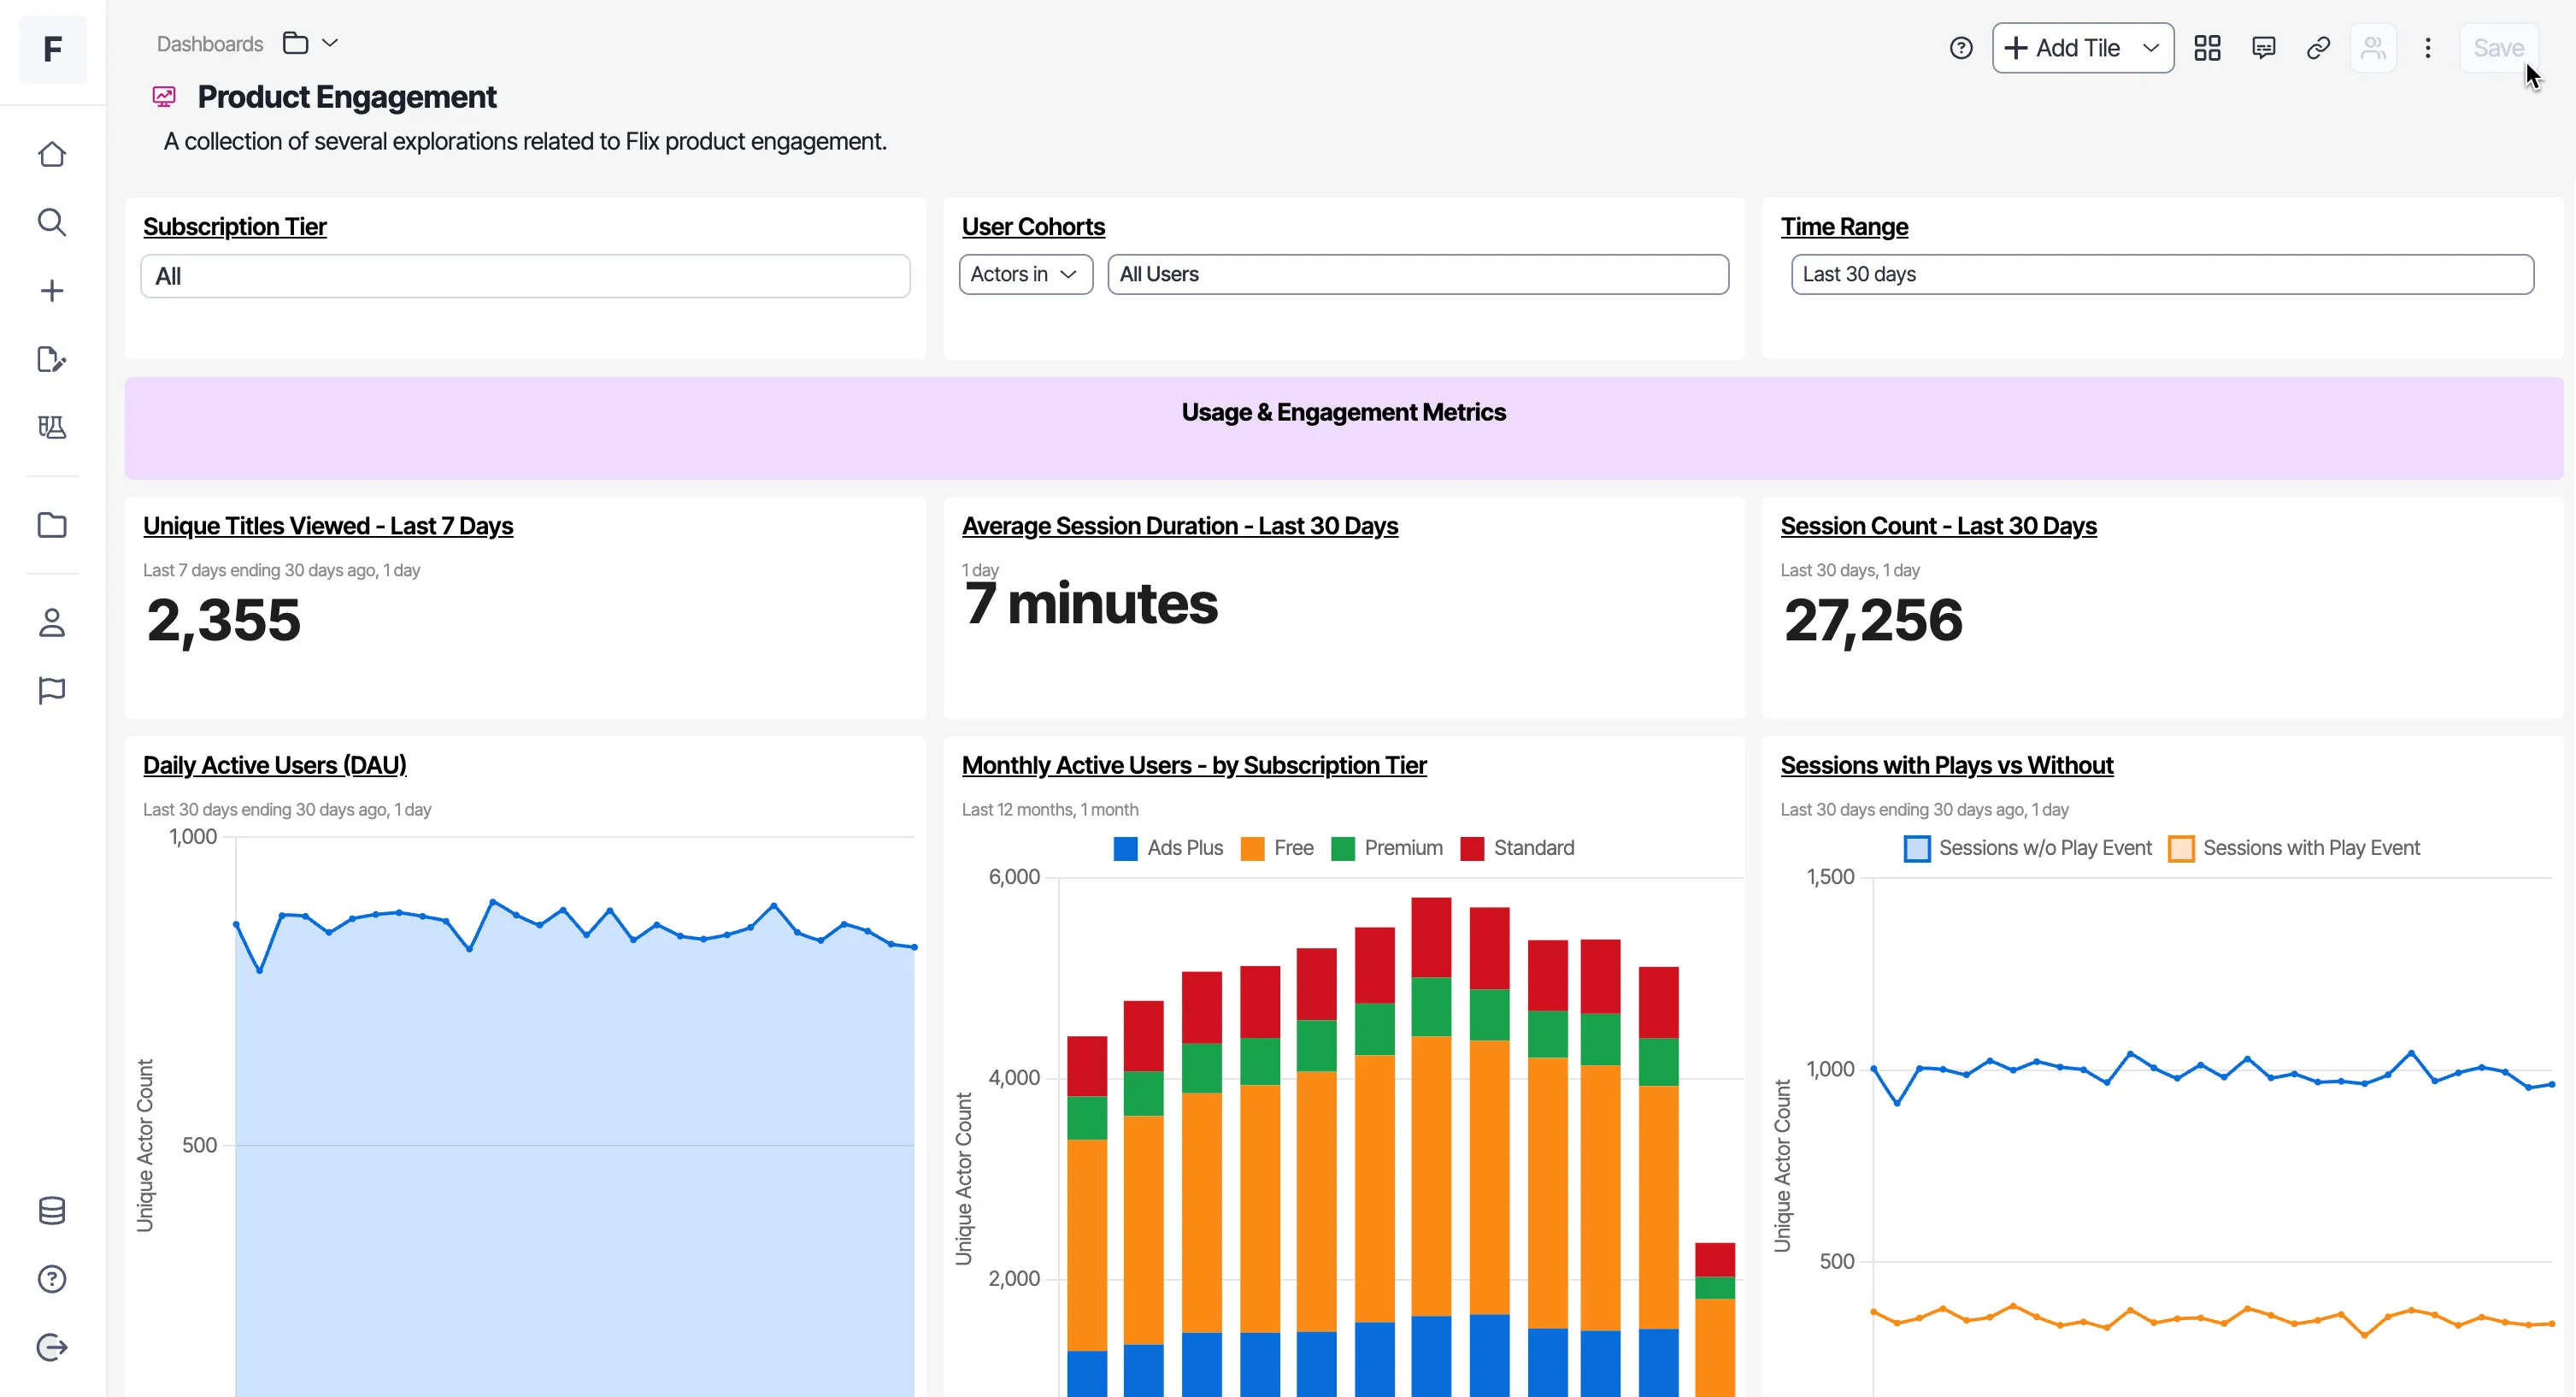Copy dashboard link via chain icon
The width and height of the screenshot is (2576, 1397).
[x=2318, y=48]
